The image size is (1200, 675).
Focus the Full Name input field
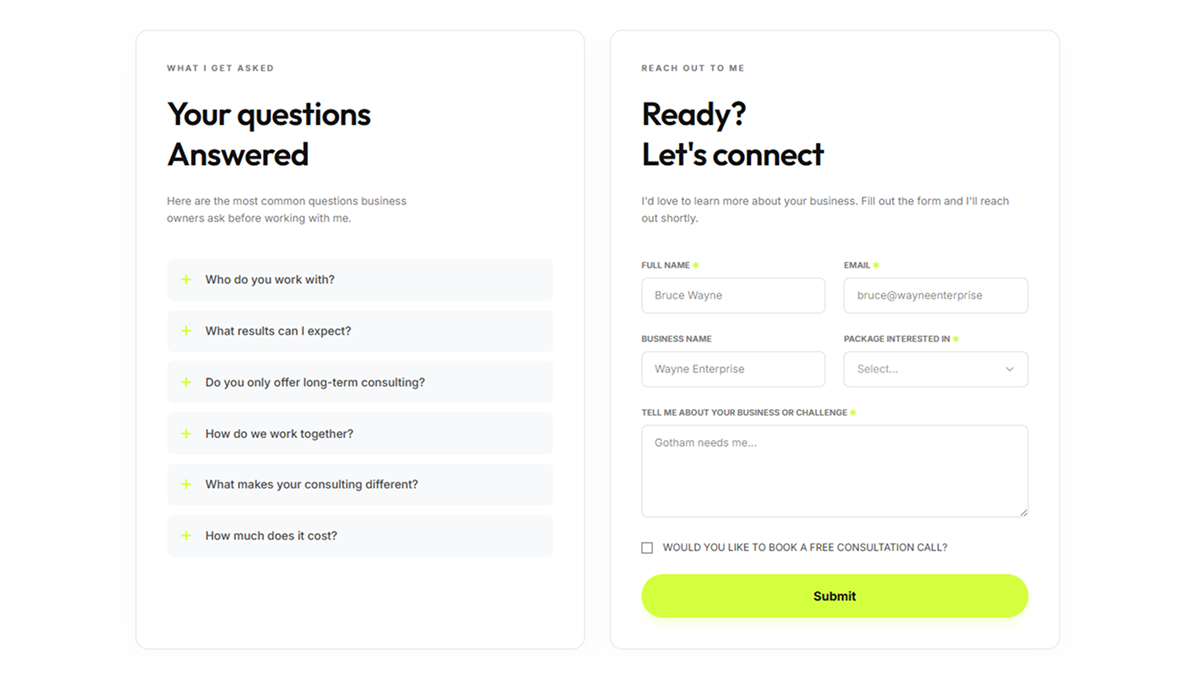coord(733,296)
